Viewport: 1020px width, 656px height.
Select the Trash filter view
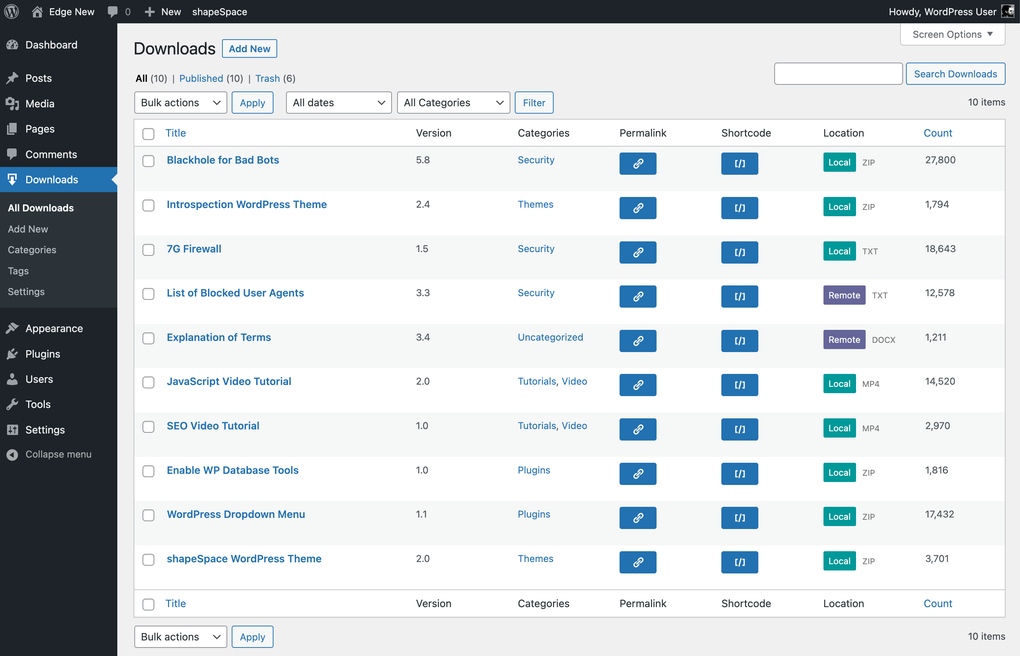pos(267,78)
